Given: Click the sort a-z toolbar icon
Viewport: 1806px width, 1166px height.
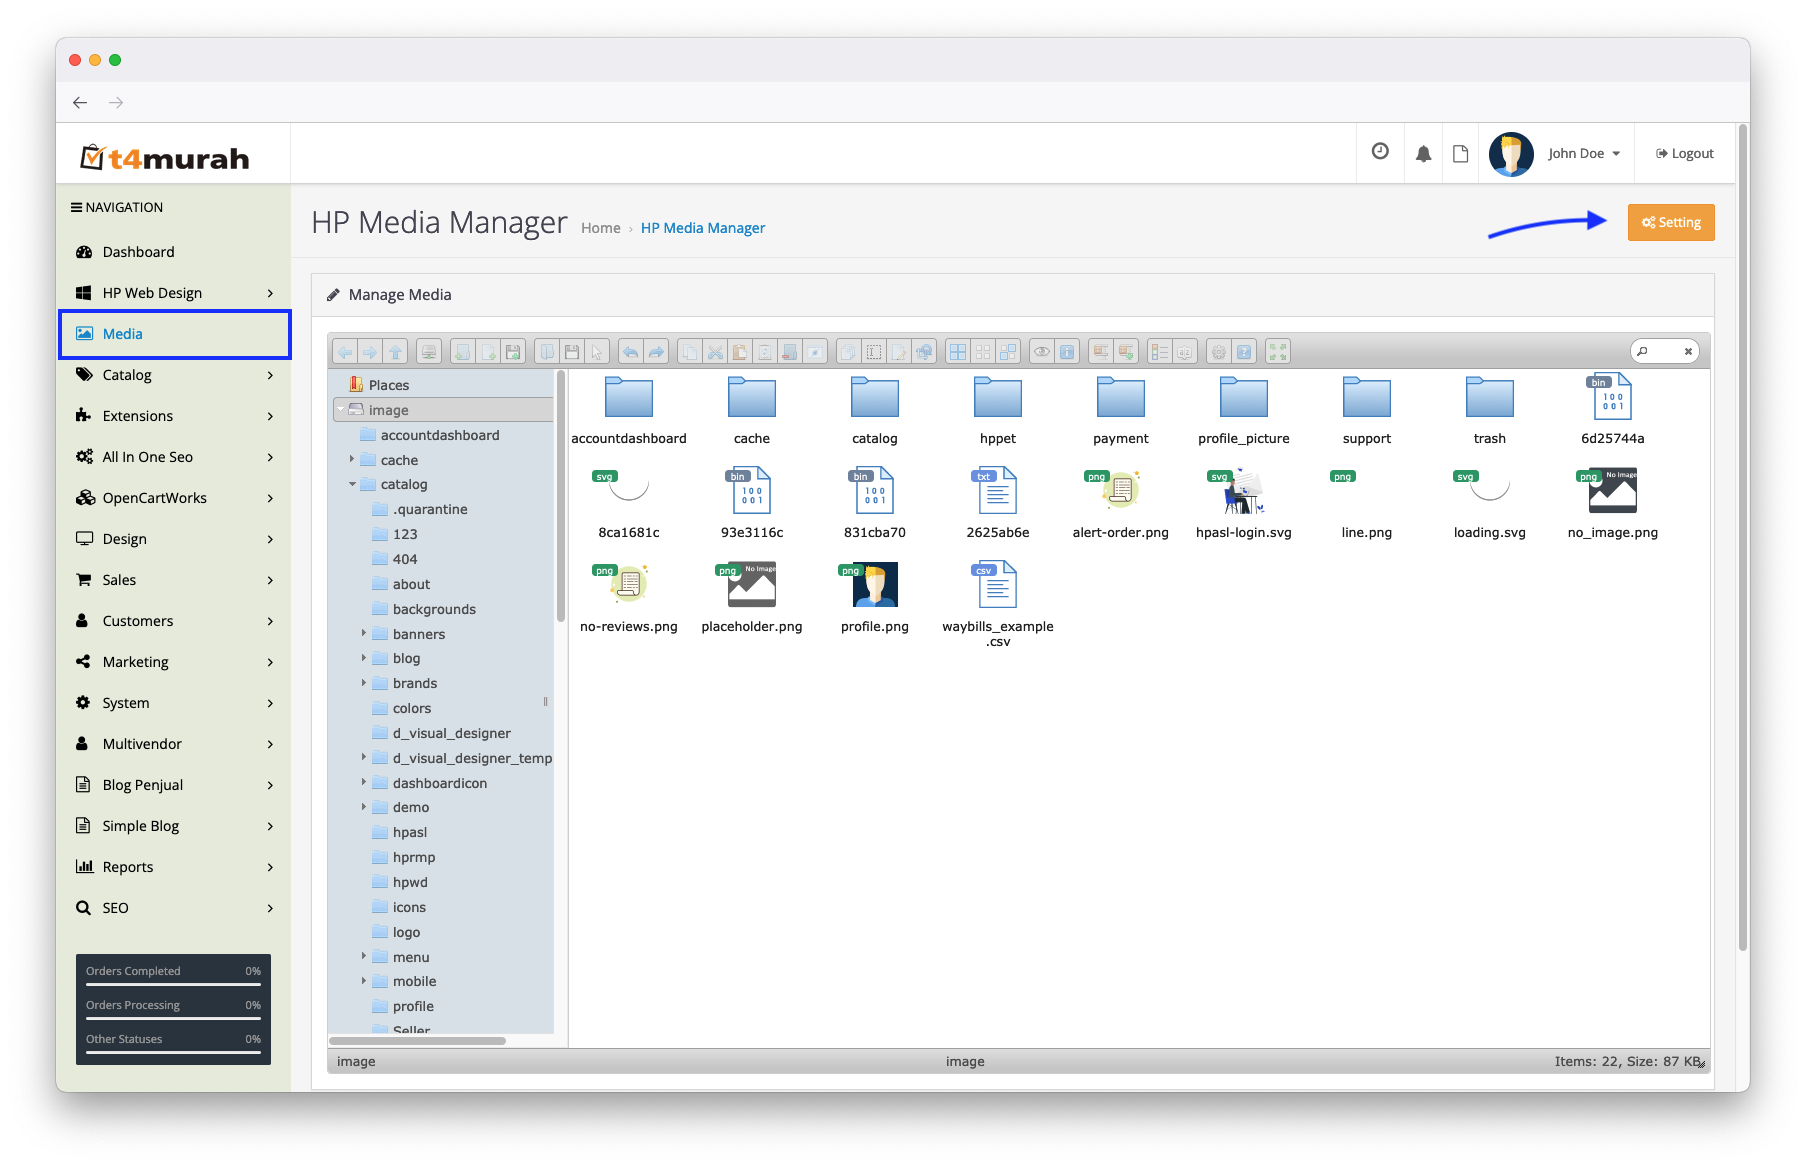Looking at the screenshot, I should (x=1185, y=352).
